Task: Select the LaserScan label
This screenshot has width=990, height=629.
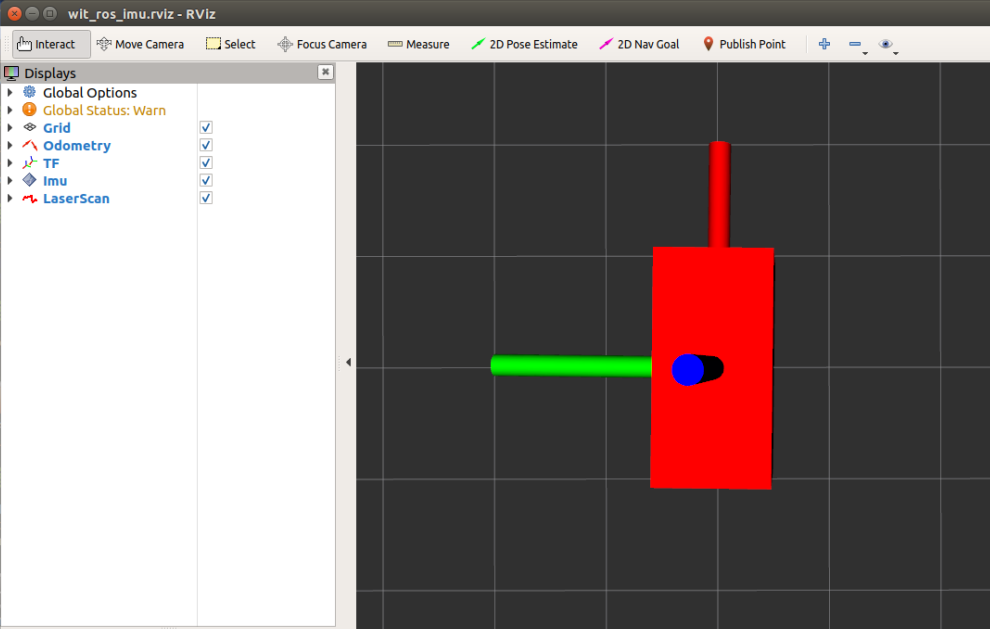Action: tap(76, 199)
